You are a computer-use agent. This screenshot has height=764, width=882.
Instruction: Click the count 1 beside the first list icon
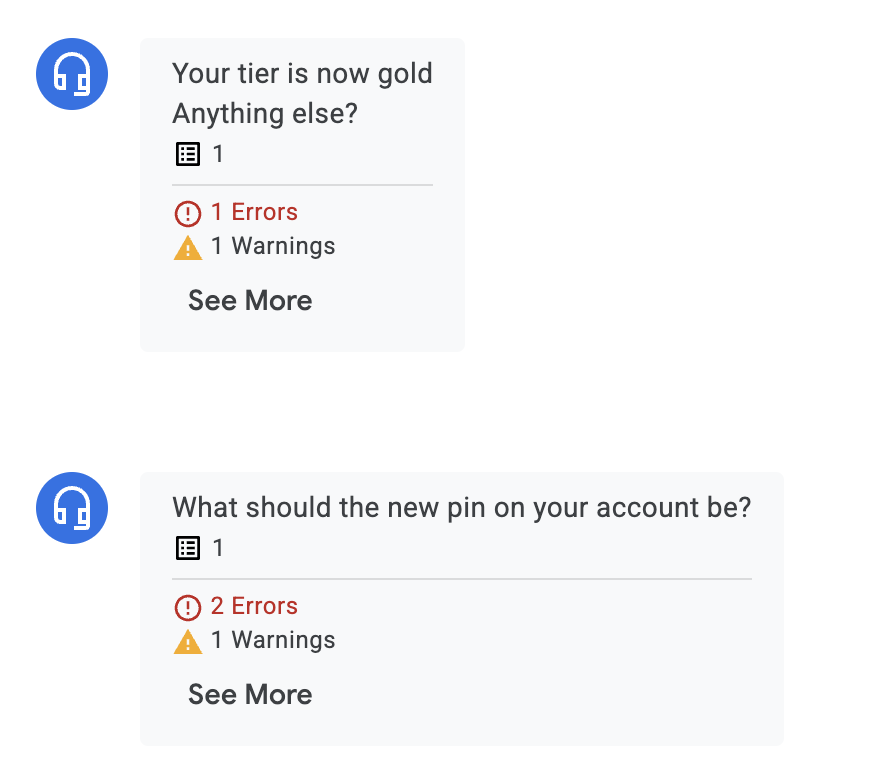pyautogui.click(x=218, y=154)
